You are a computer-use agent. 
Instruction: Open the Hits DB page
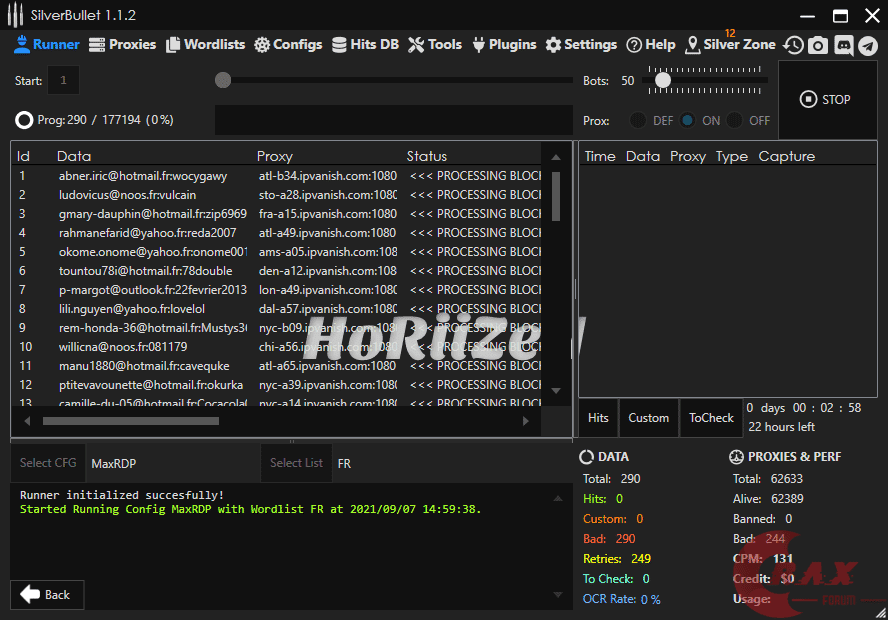tap(365, 45)
